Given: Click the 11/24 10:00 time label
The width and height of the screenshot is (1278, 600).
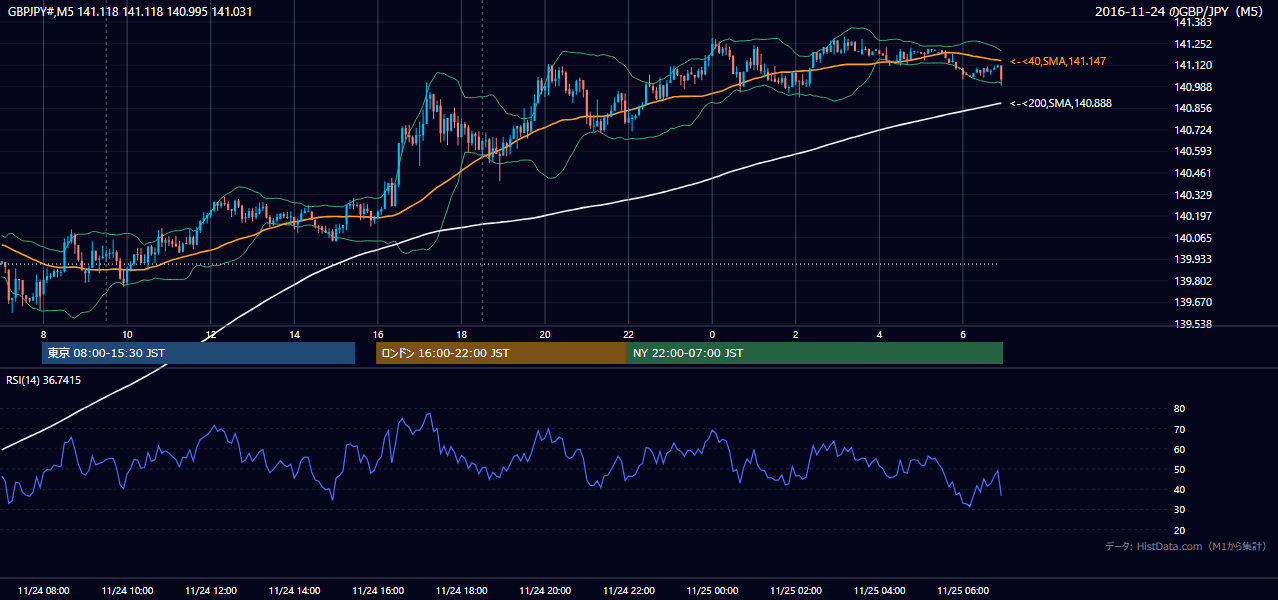Looking at the screenshot, I should (x=127, y=590).
